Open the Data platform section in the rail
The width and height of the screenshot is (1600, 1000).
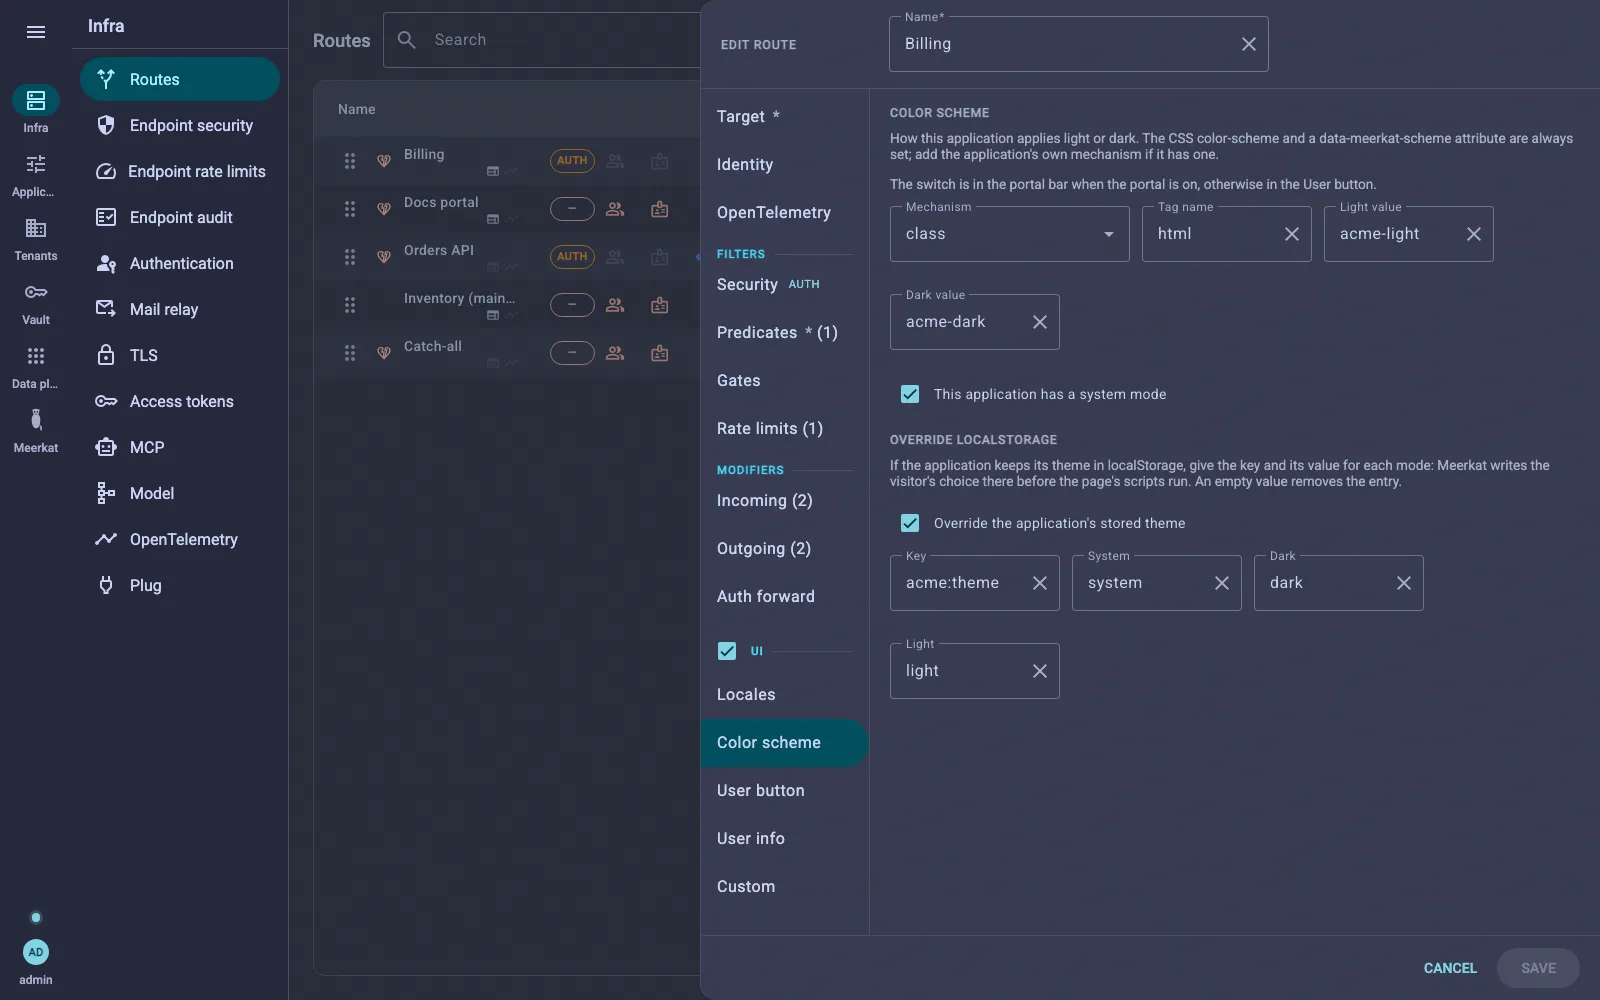[36, 367]
